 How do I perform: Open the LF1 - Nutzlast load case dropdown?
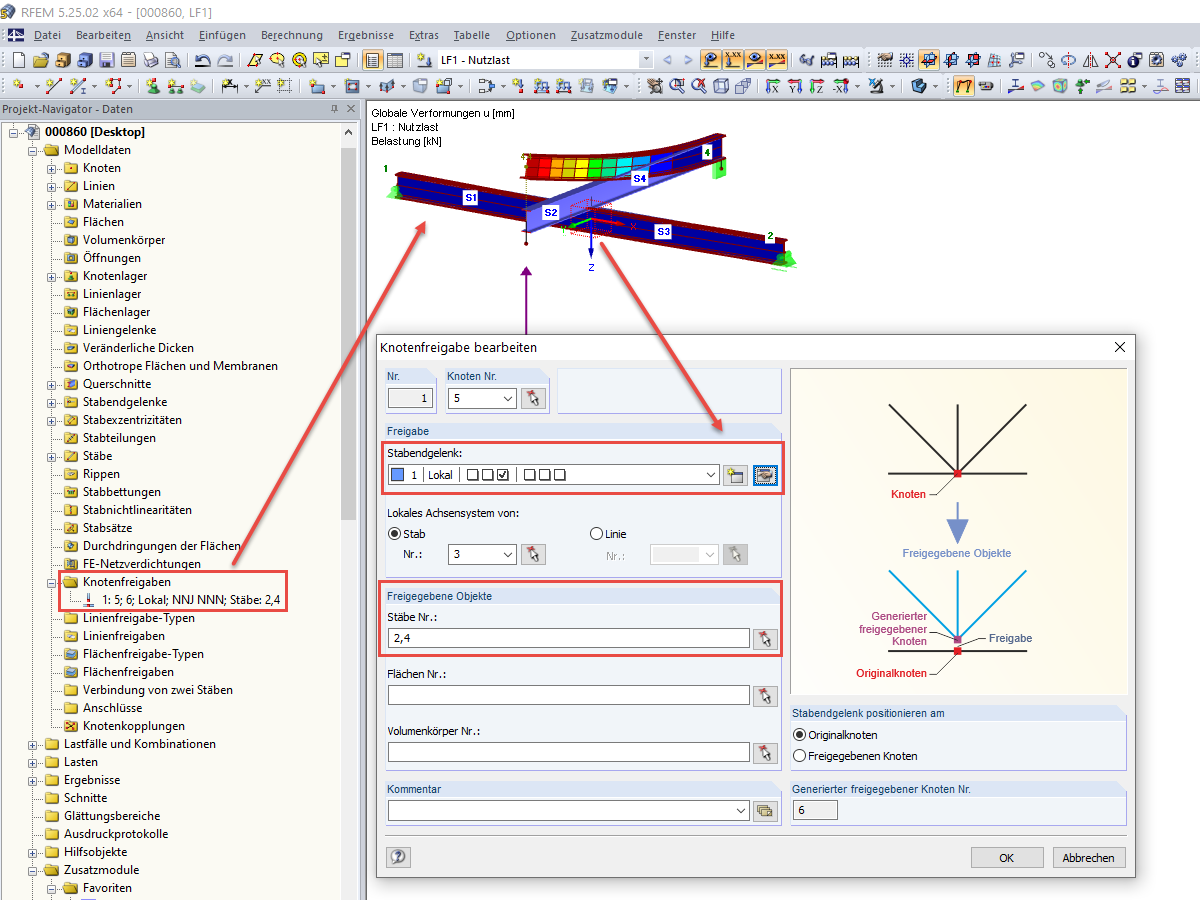click(x=645, y=60)
